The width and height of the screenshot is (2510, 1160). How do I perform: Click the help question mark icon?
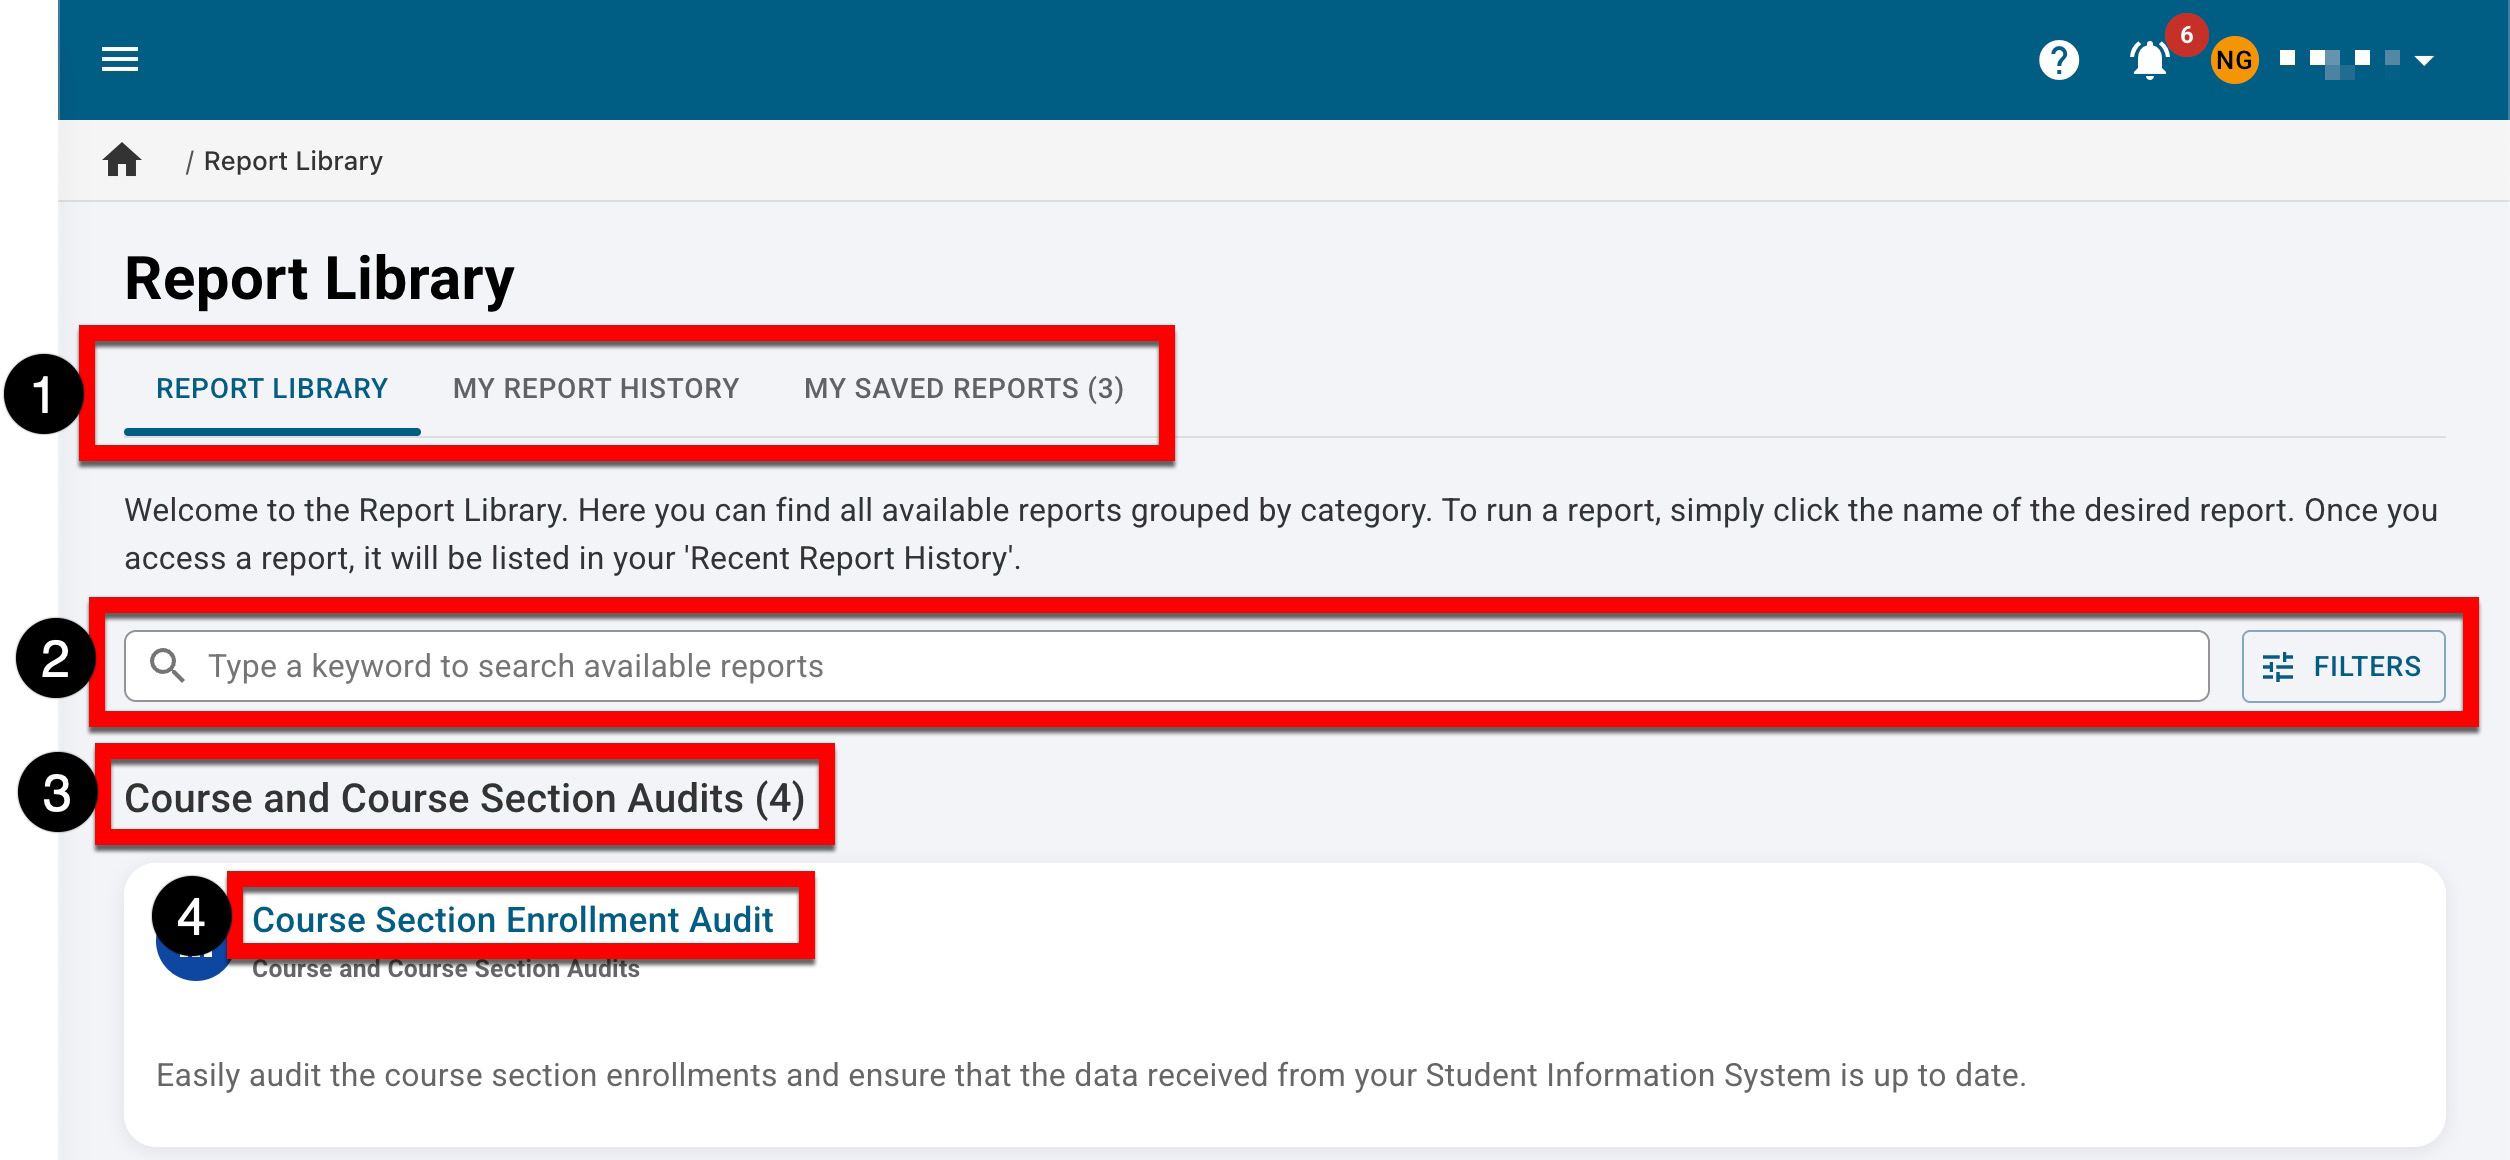(2058, 60)
